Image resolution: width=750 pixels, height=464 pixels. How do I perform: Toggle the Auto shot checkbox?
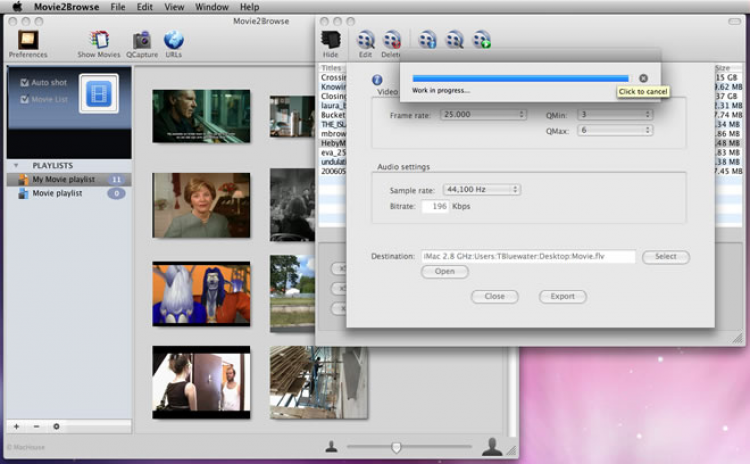point(25,83)
